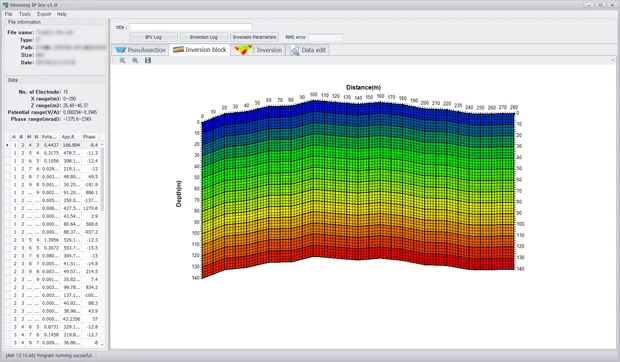Open the Tools menu
This screenshot has height=362, width=620.
[25, 14]
